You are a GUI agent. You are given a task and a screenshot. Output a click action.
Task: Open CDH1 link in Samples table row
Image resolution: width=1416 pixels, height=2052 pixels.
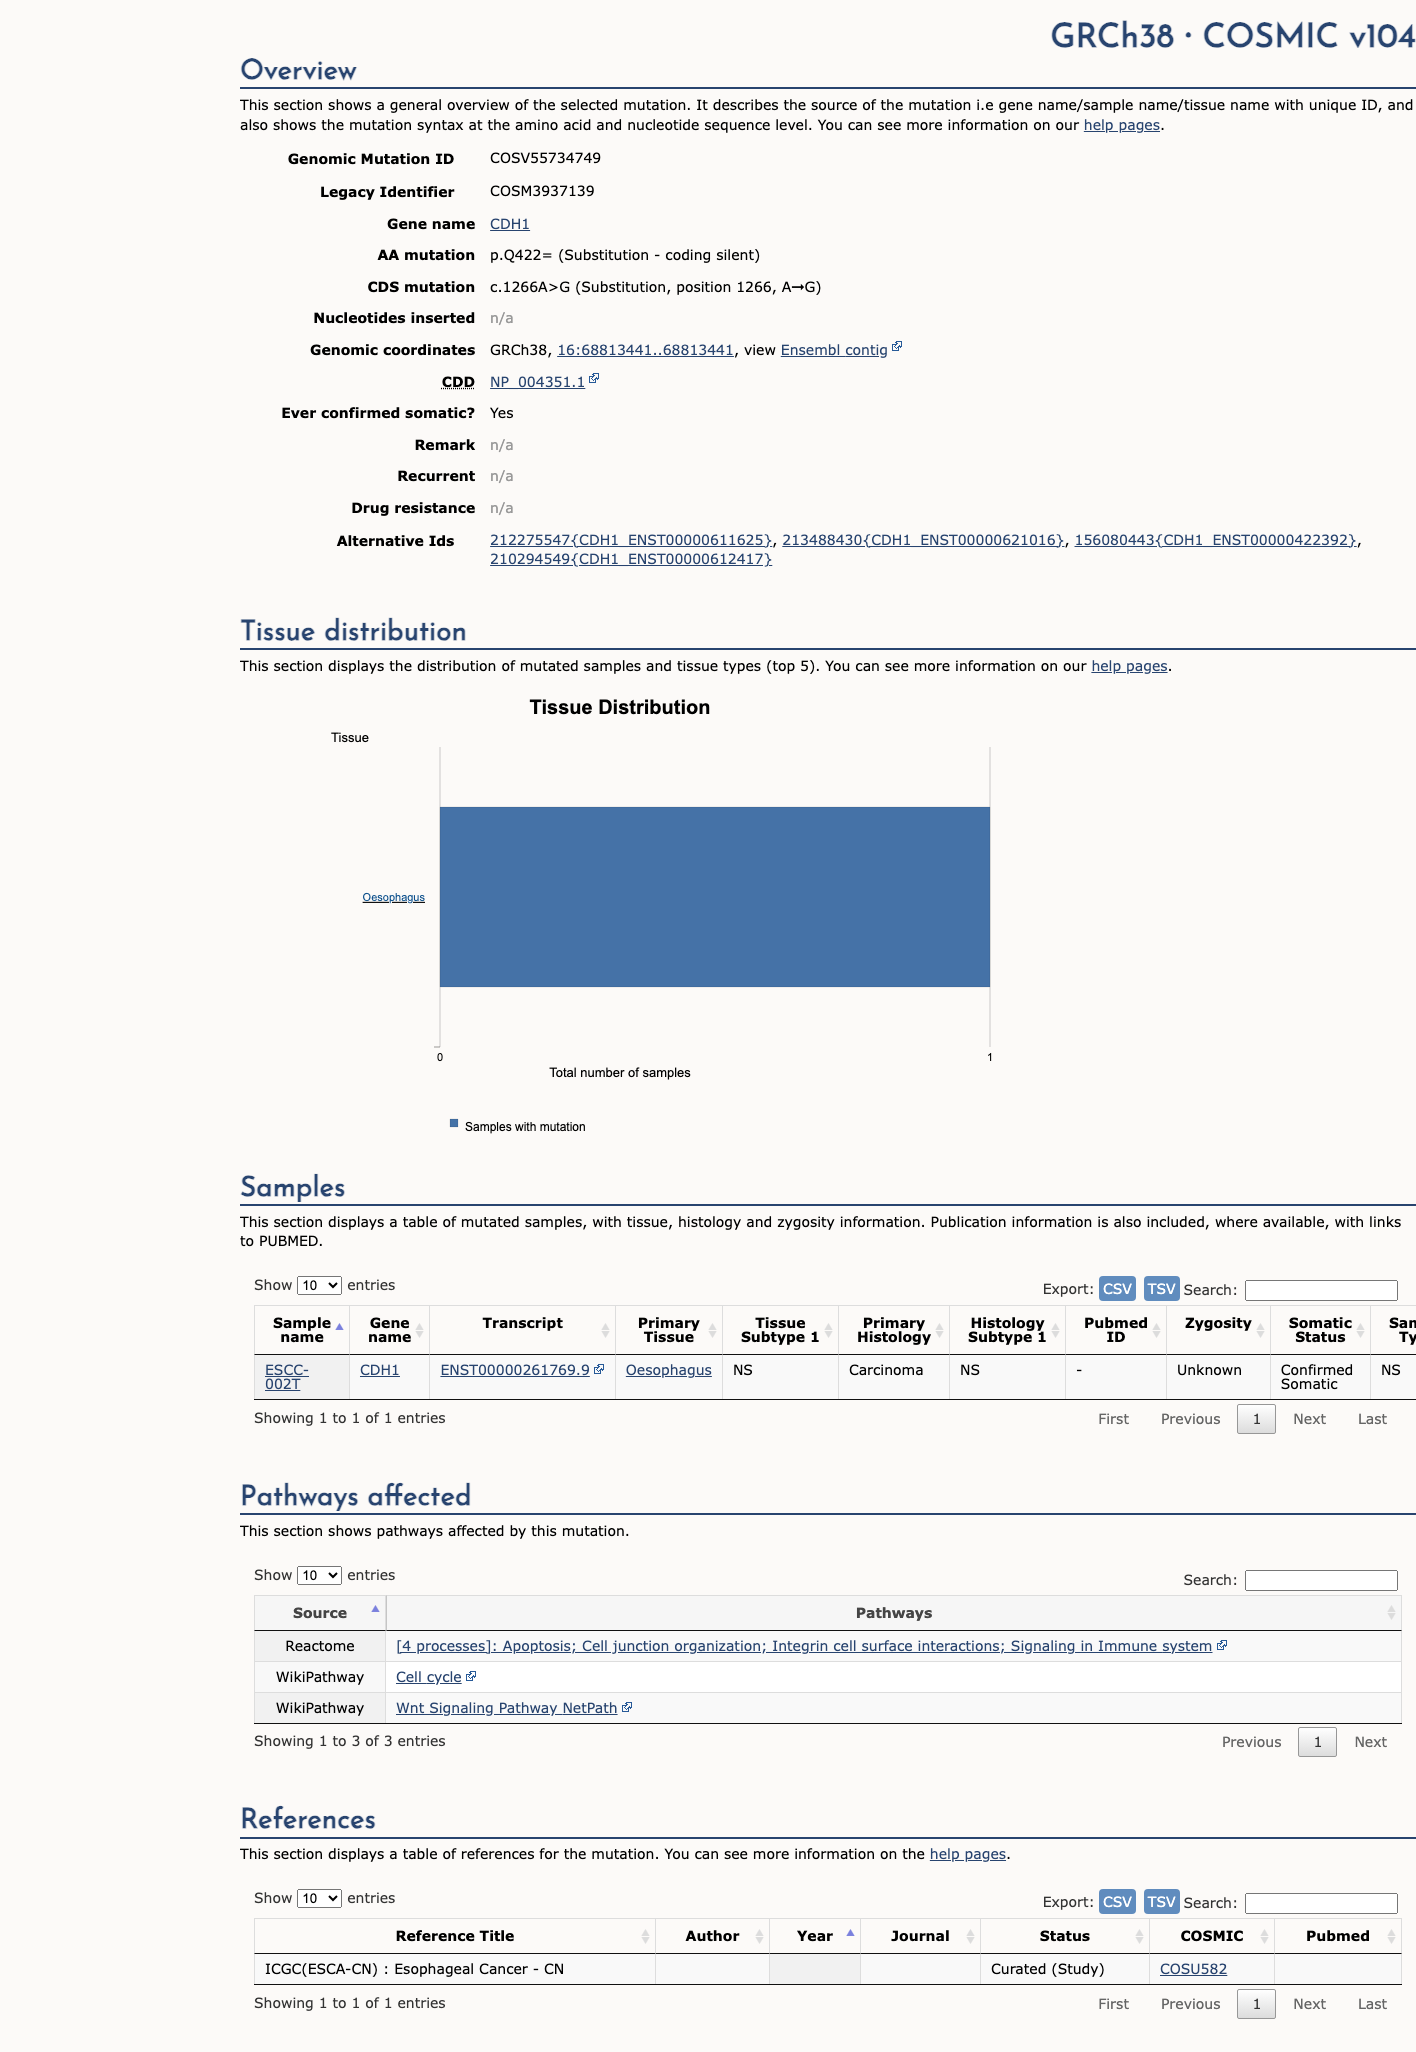(379, 1370)
